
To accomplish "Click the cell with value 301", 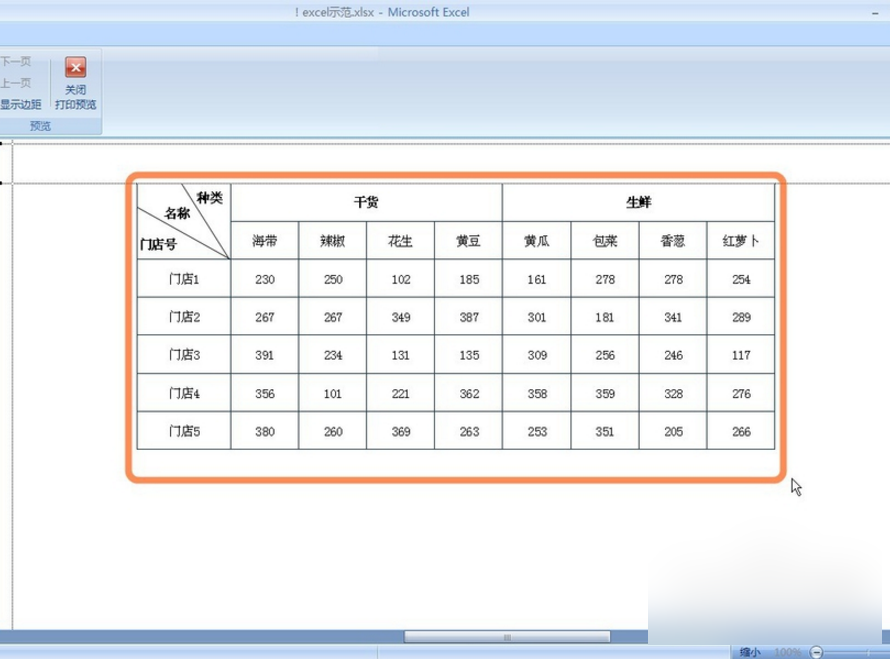I will click(537, 317).
